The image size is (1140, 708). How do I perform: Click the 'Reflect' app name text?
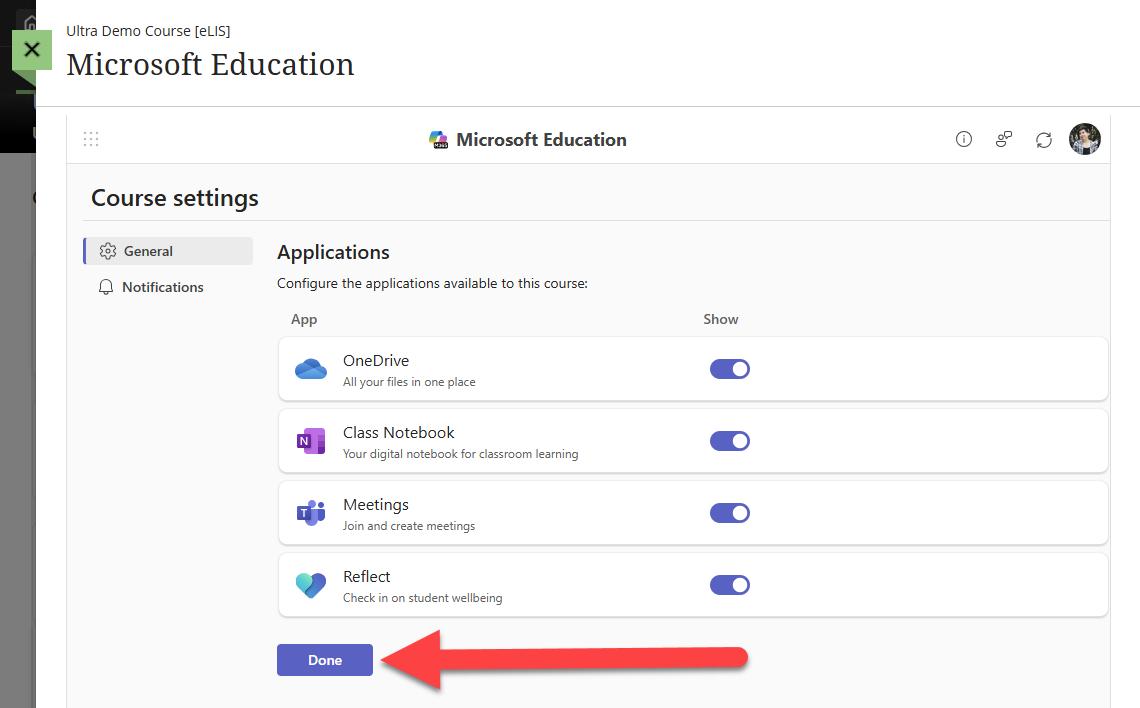pyautogui.click(x=366, y=576)
